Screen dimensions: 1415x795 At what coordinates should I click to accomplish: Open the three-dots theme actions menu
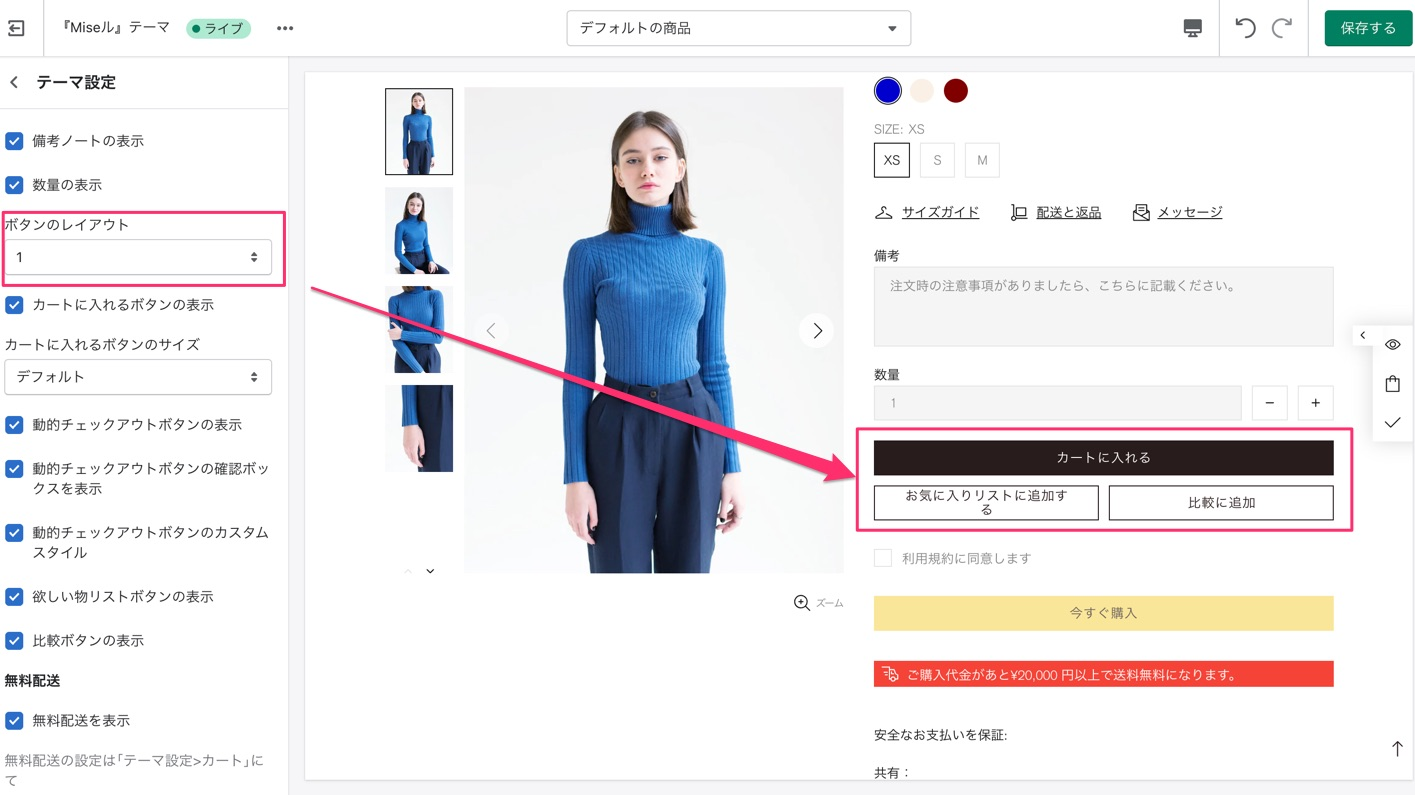(x=285, y=28)
